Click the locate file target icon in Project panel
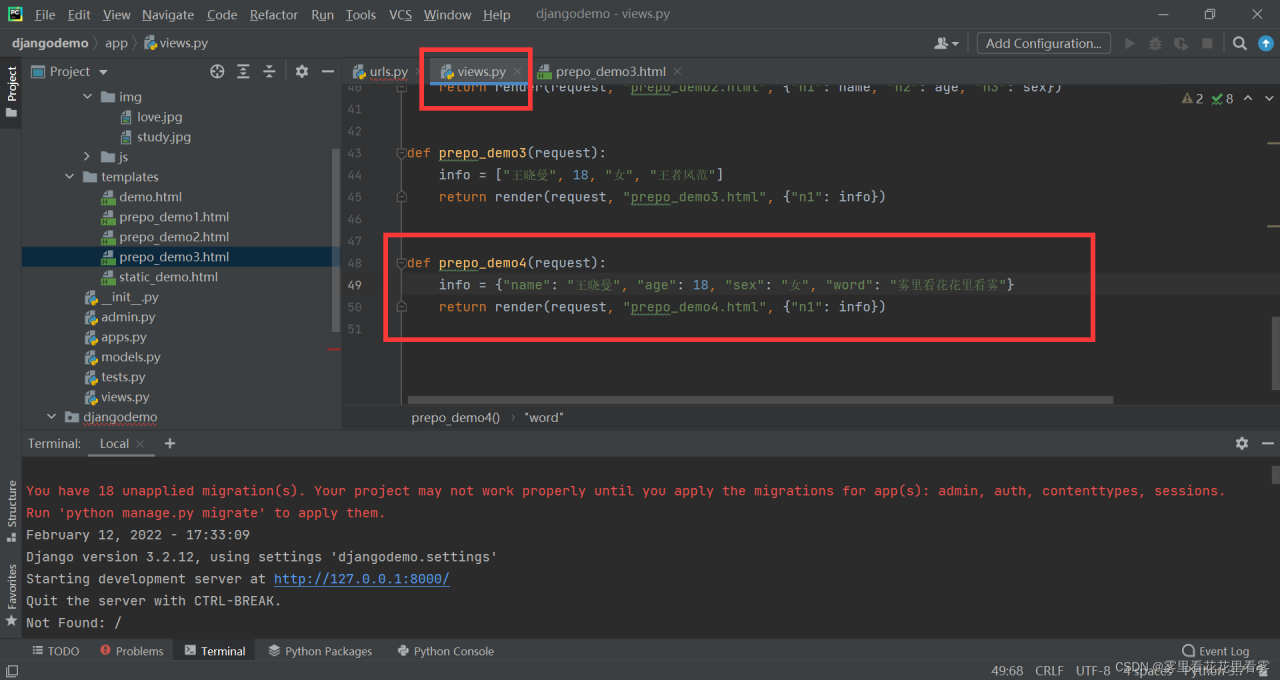1280x680 pixels. [217, 71]
